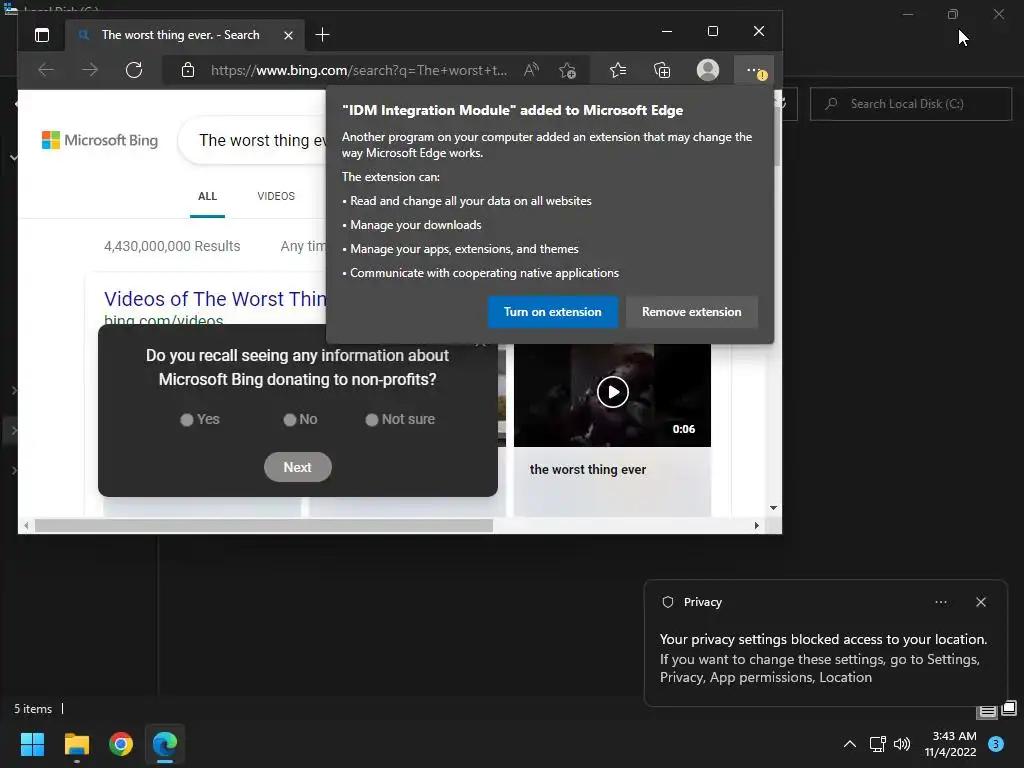Click the scroll left arrow in Edge
This screenshot has height=768, width=1024.
pyautogui.click(x=26, y=526)
